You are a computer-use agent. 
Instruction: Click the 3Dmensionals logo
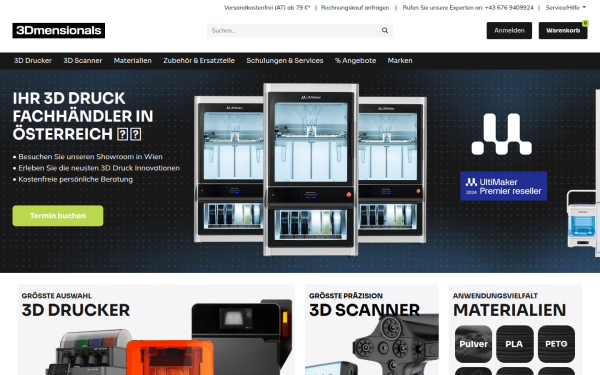(x=59, y=31)
